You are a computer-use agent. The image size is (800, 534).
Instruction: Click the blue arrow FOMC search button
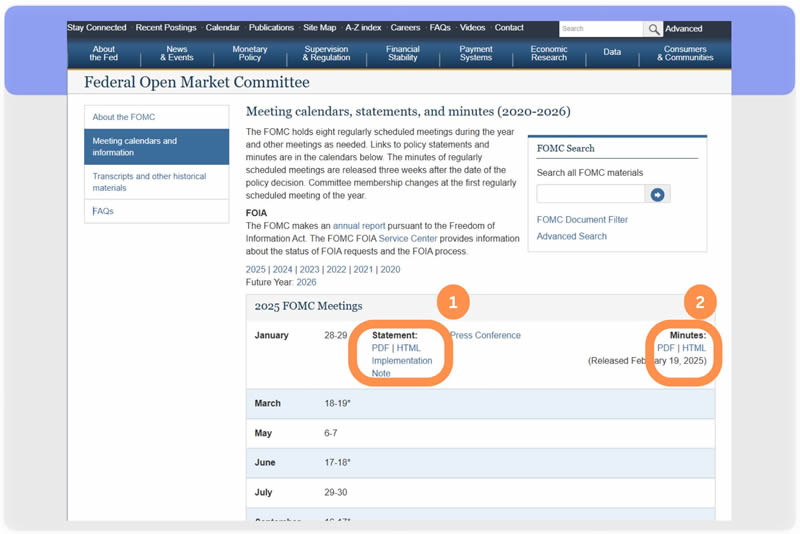click(x=657, y=194)
